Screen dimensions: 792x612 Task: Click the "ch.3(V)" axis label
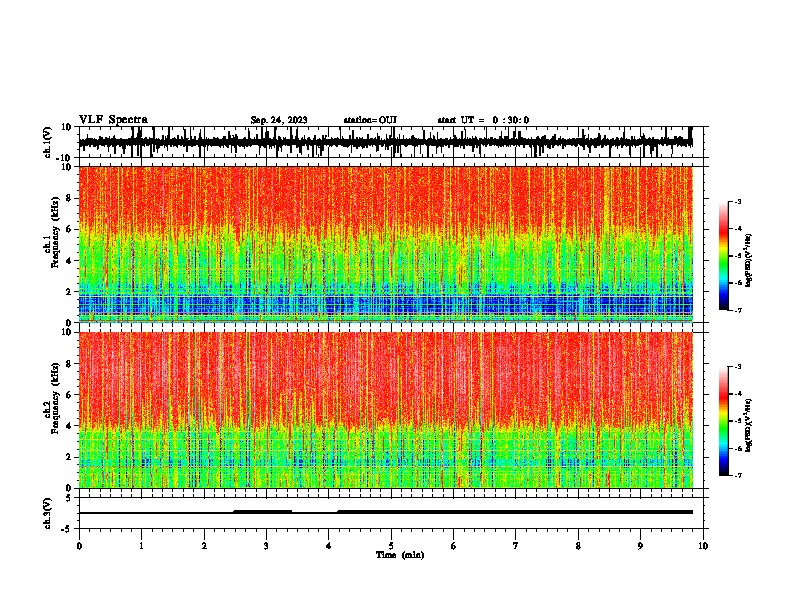tap(48, 513)
